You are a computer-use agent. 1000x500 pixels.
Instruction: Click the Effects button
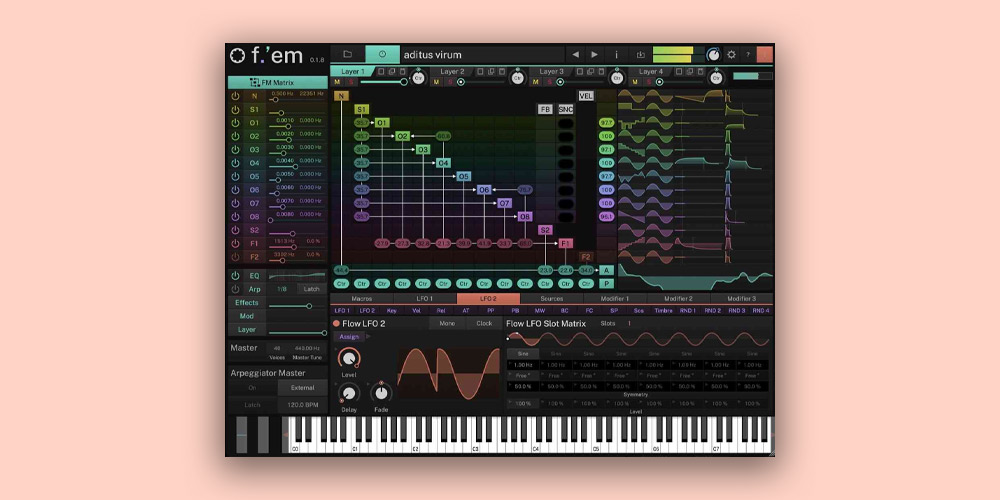pyautogui.click(x=246, y=302)
